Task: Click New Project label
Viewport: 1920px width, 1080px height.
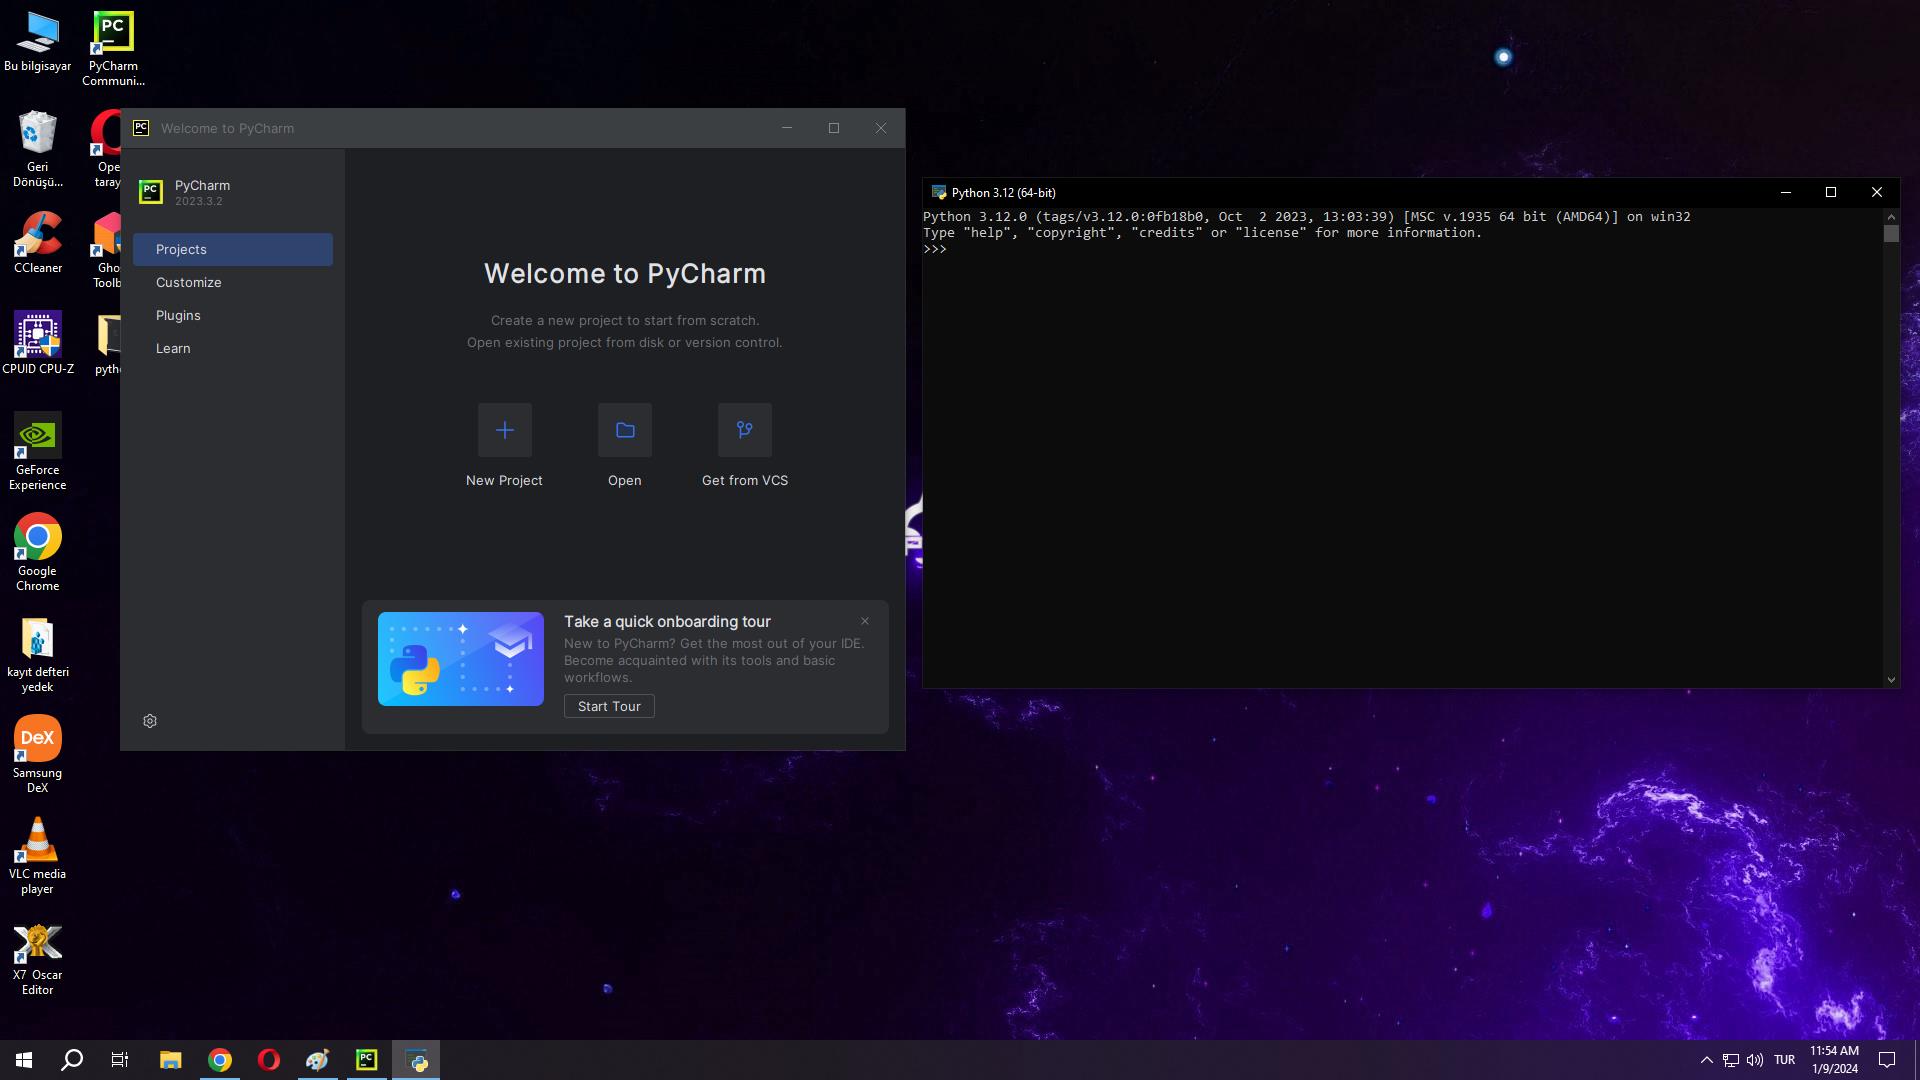Action: [x=504, y=481]
